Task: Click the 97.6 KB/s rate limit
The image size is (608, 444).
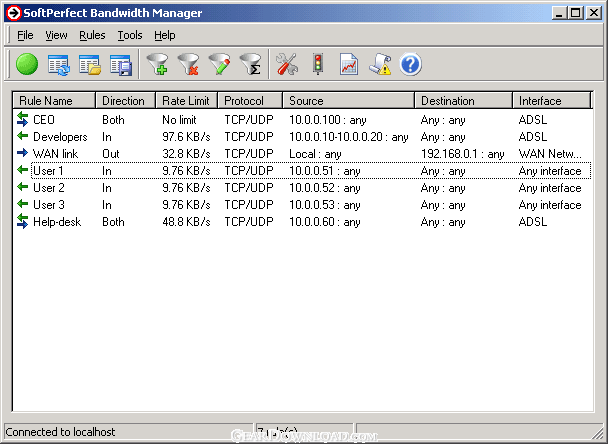Action: 186,137
